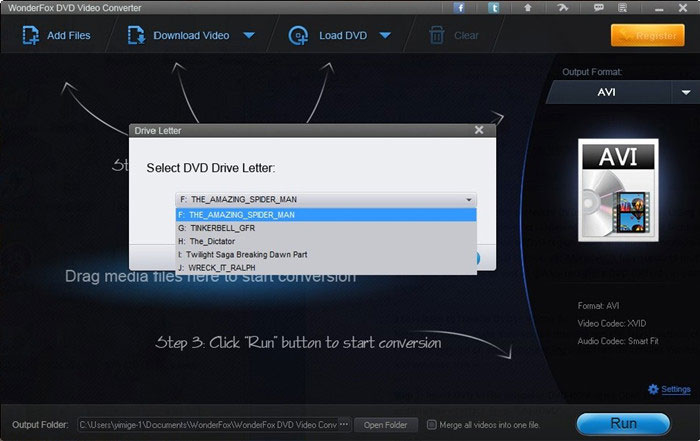The width and height of the screenshot is (700, 441).
Task: Choose H: The_Dictator drive entry
Action: [x=326, y=241]
